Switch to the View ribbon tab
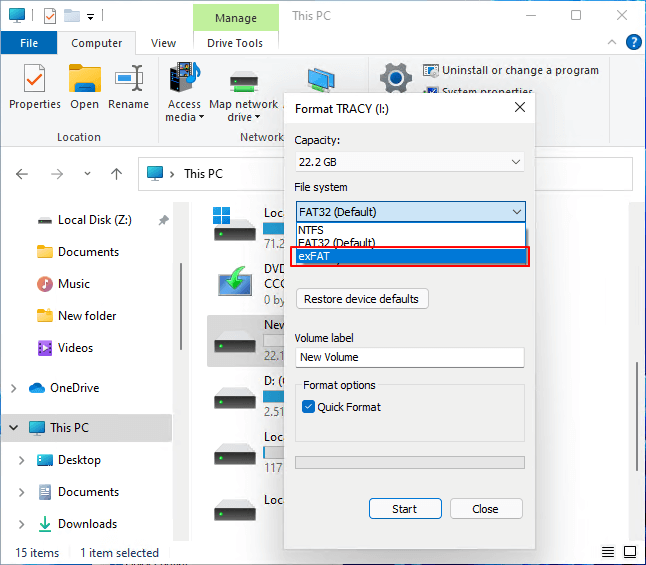 tap(163, 43)
